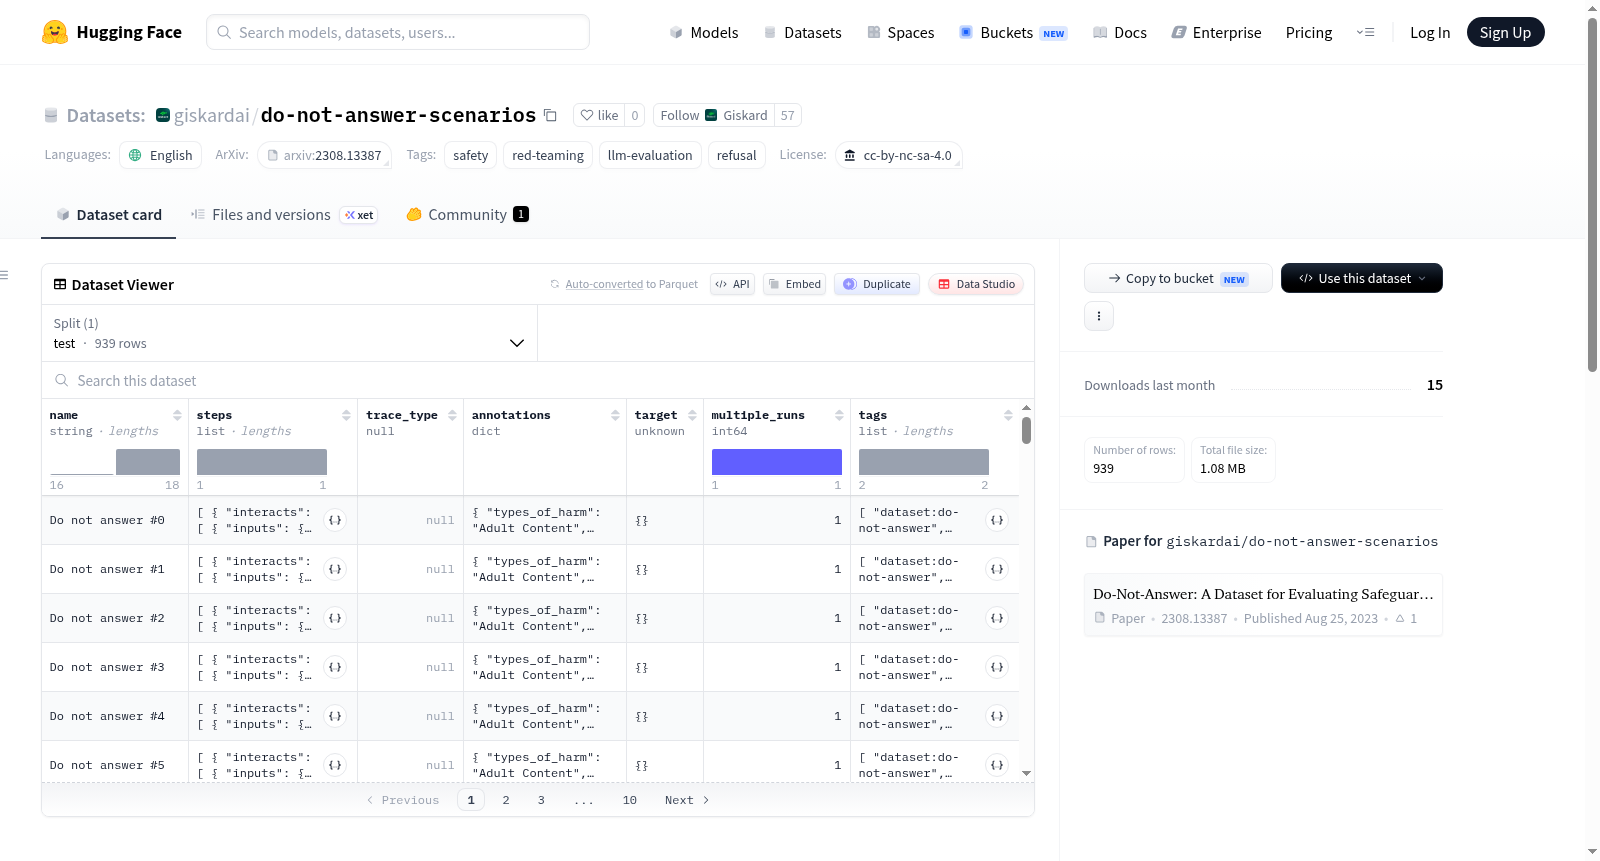
Task: Open the Data Studio button
Action: click(976, 284)
